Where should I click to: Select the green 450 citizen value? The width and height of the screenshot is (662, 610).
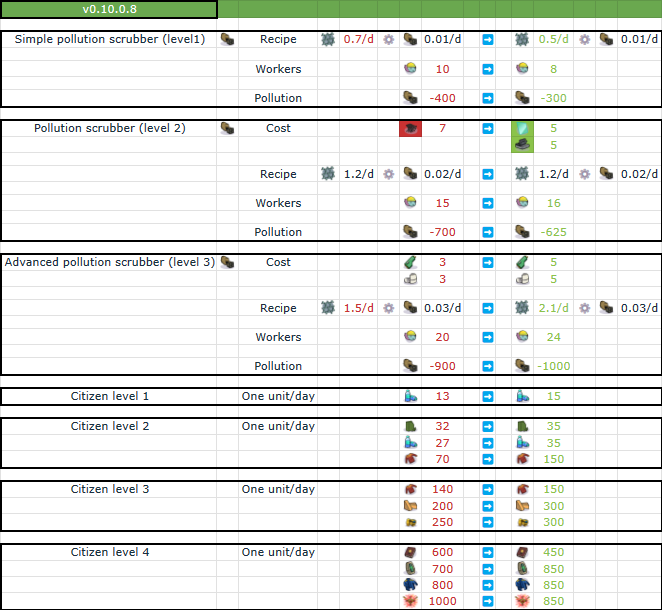[553, 552]
